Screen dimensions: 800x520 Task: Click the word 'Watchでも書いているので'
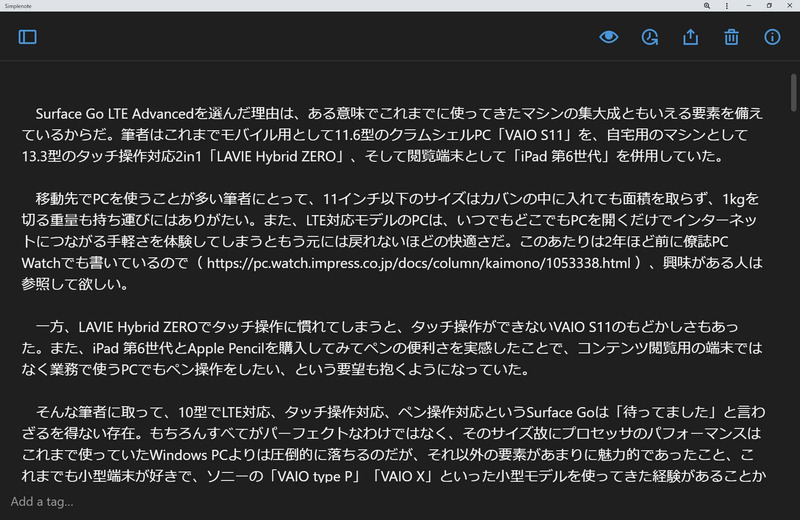click(105, 263)
